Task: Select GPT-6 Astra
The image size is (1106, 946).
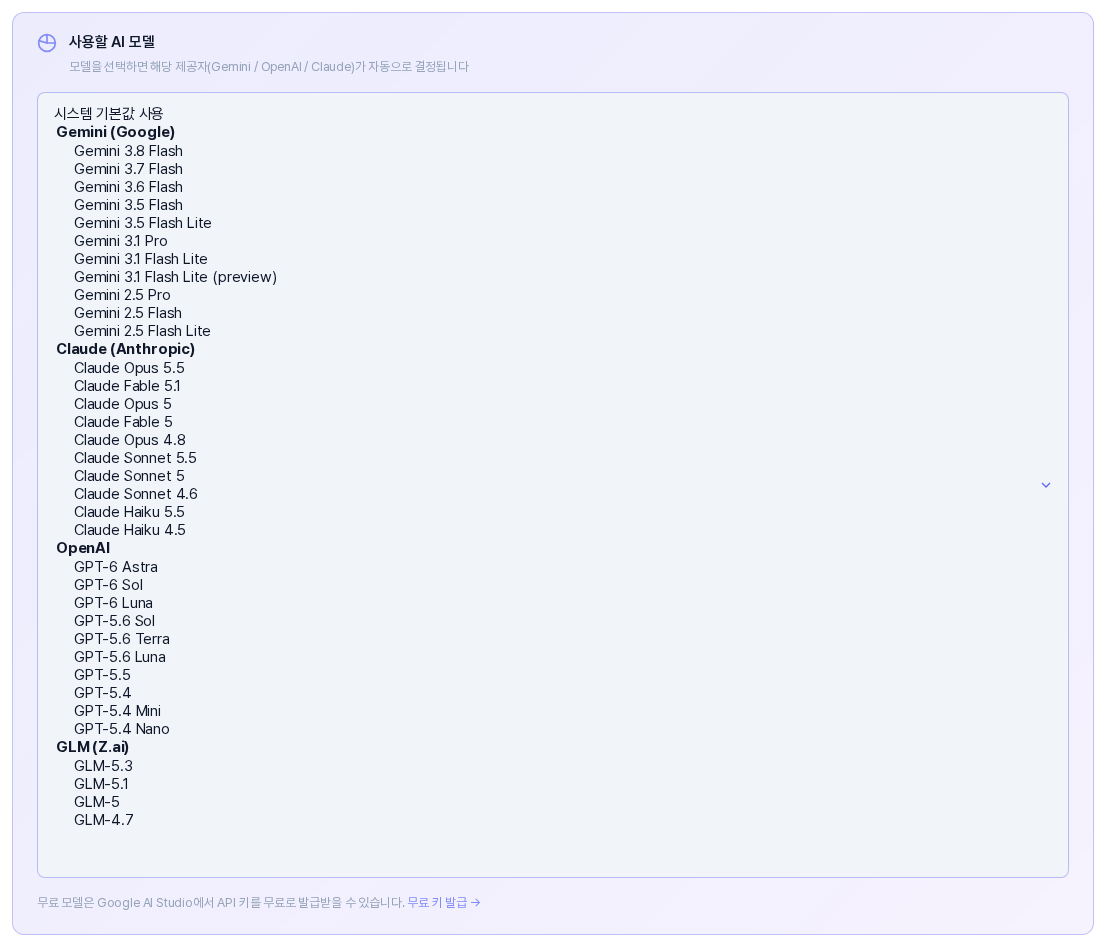Action: (x=116, y=567)
